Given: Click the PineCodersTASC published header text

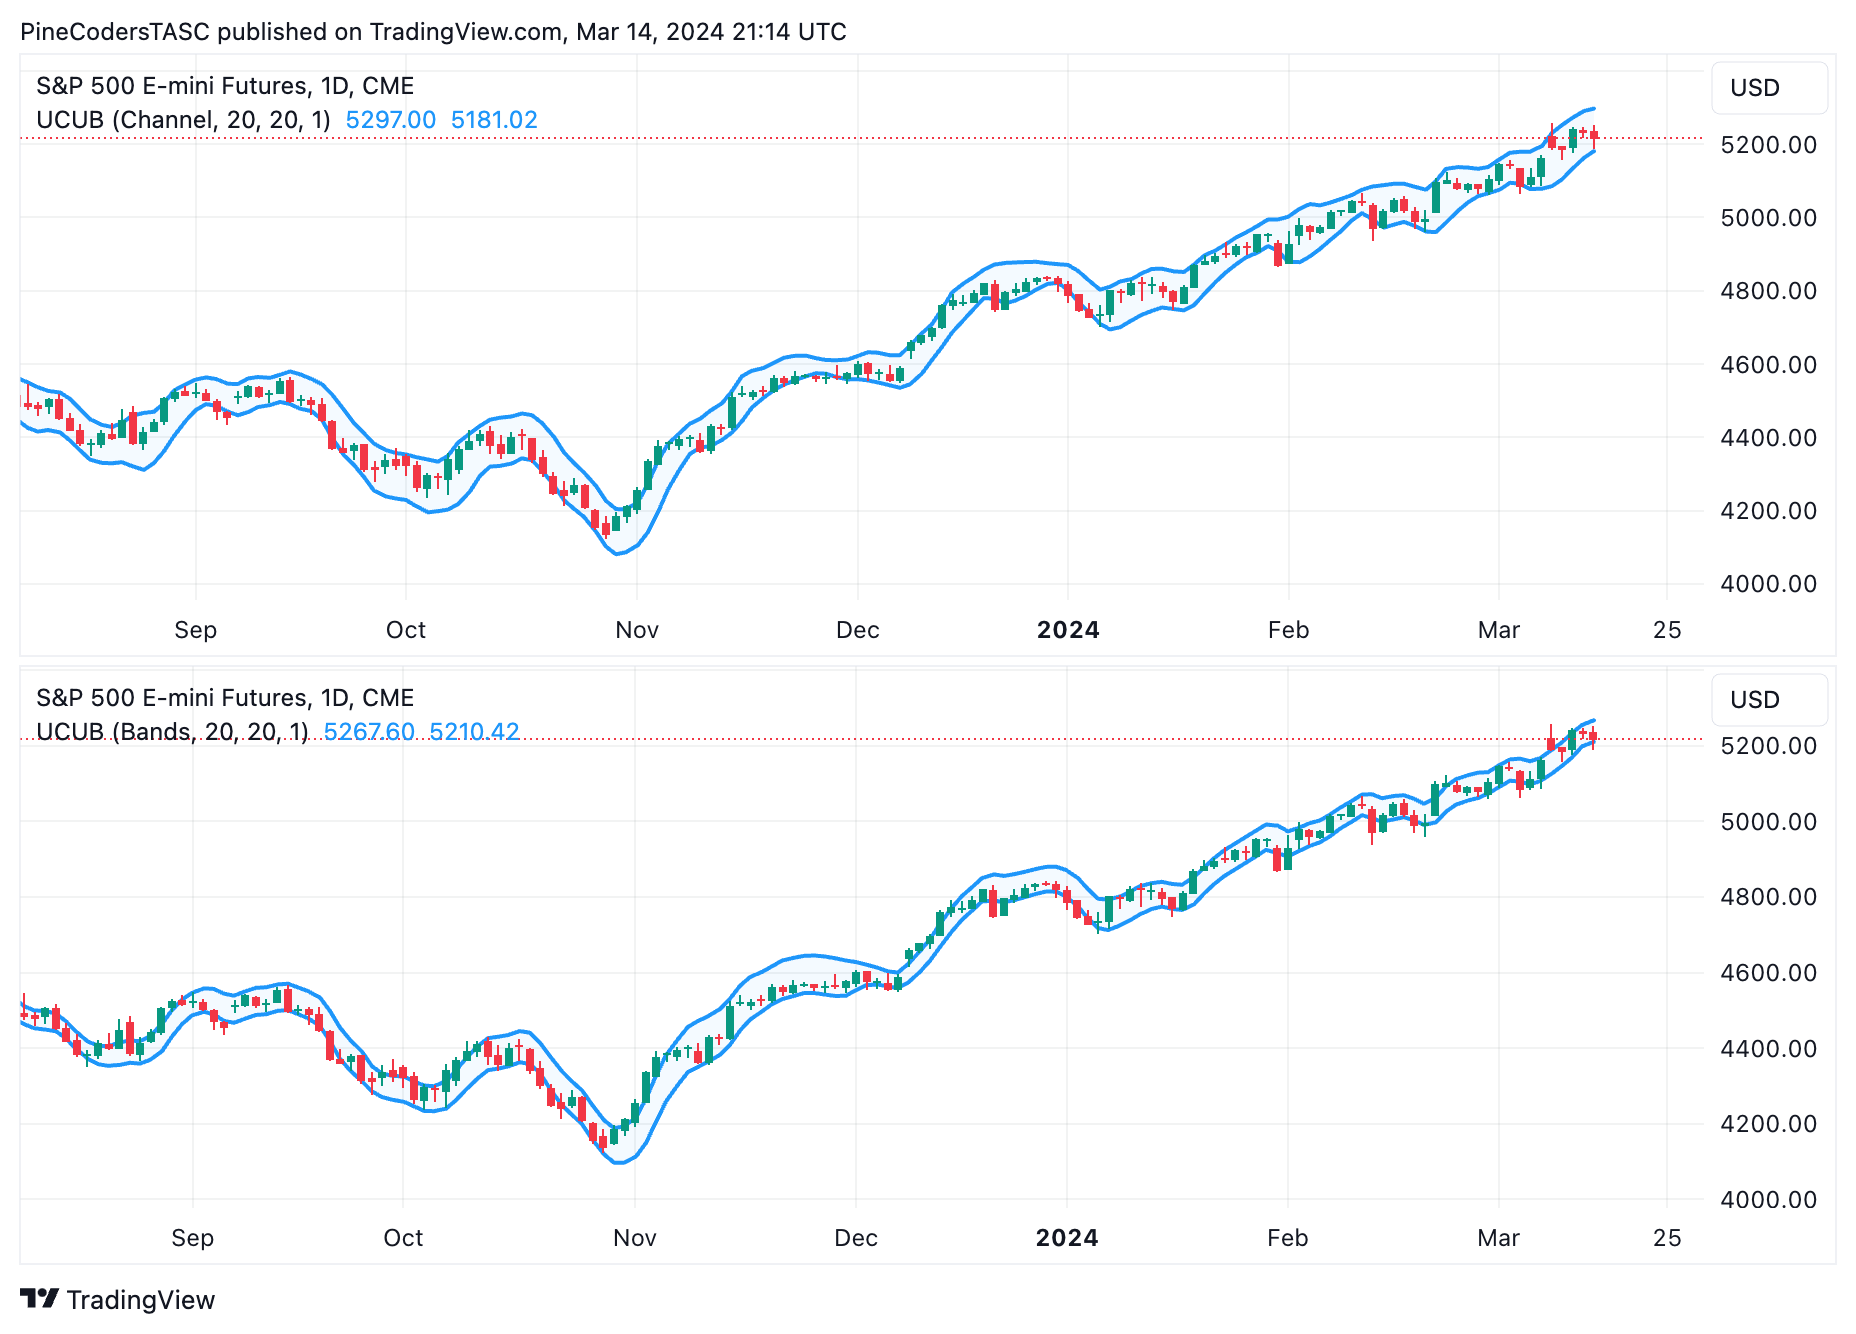Looking at the screenshot, I should [433, 32].
